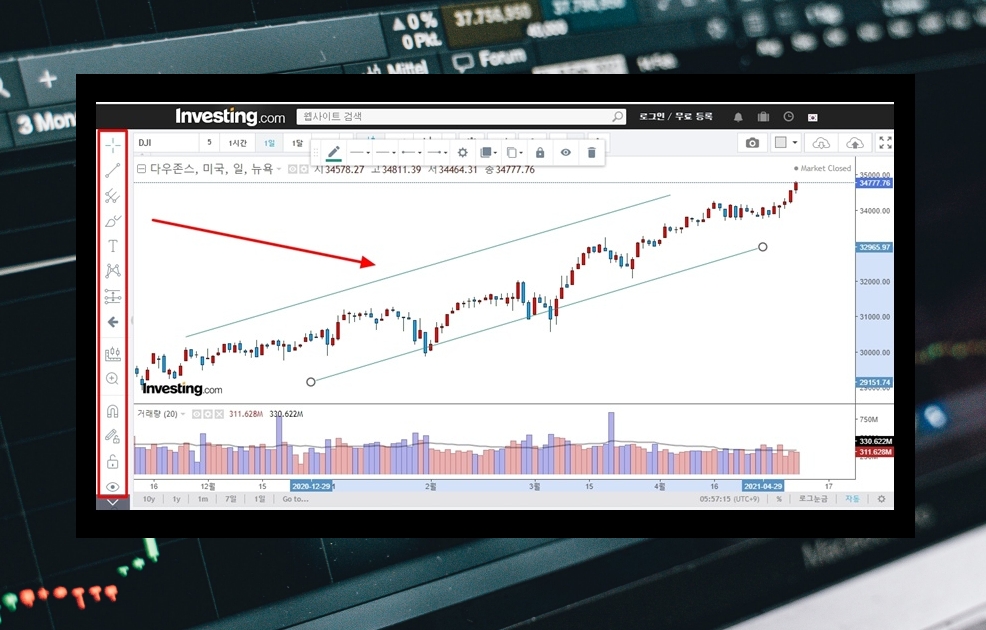Select the 1달 interval
The height and width of the screenshot is (630, 986).
[297, 143]
